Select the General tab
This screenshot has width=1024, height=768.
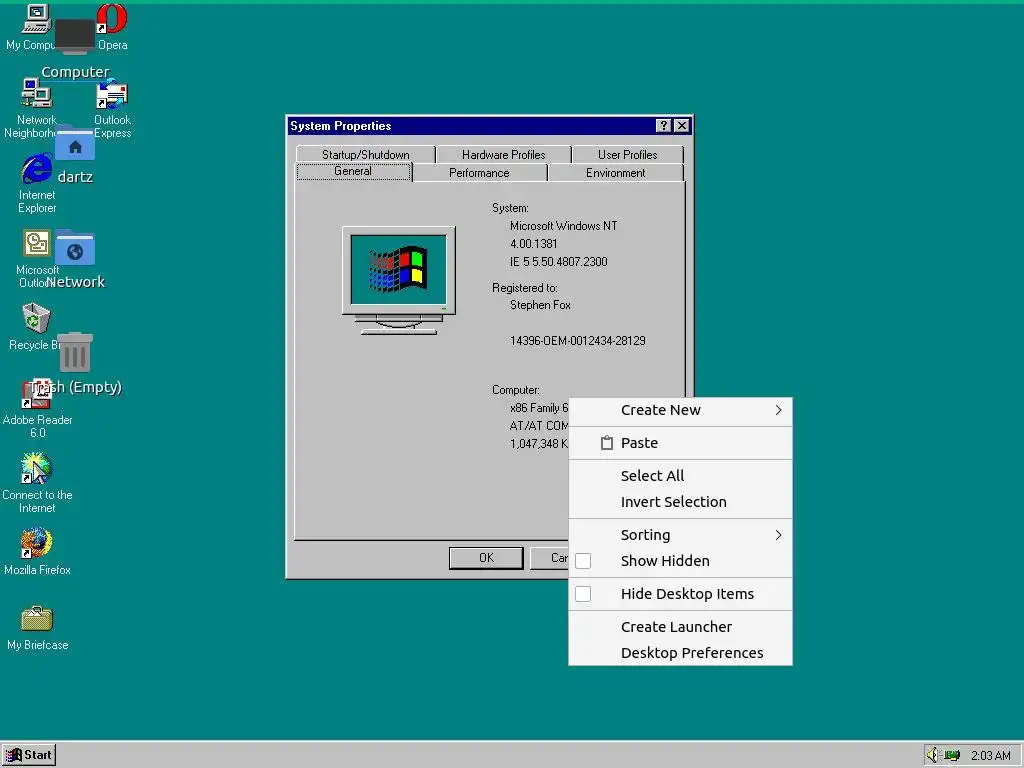[x=353, y=172]
